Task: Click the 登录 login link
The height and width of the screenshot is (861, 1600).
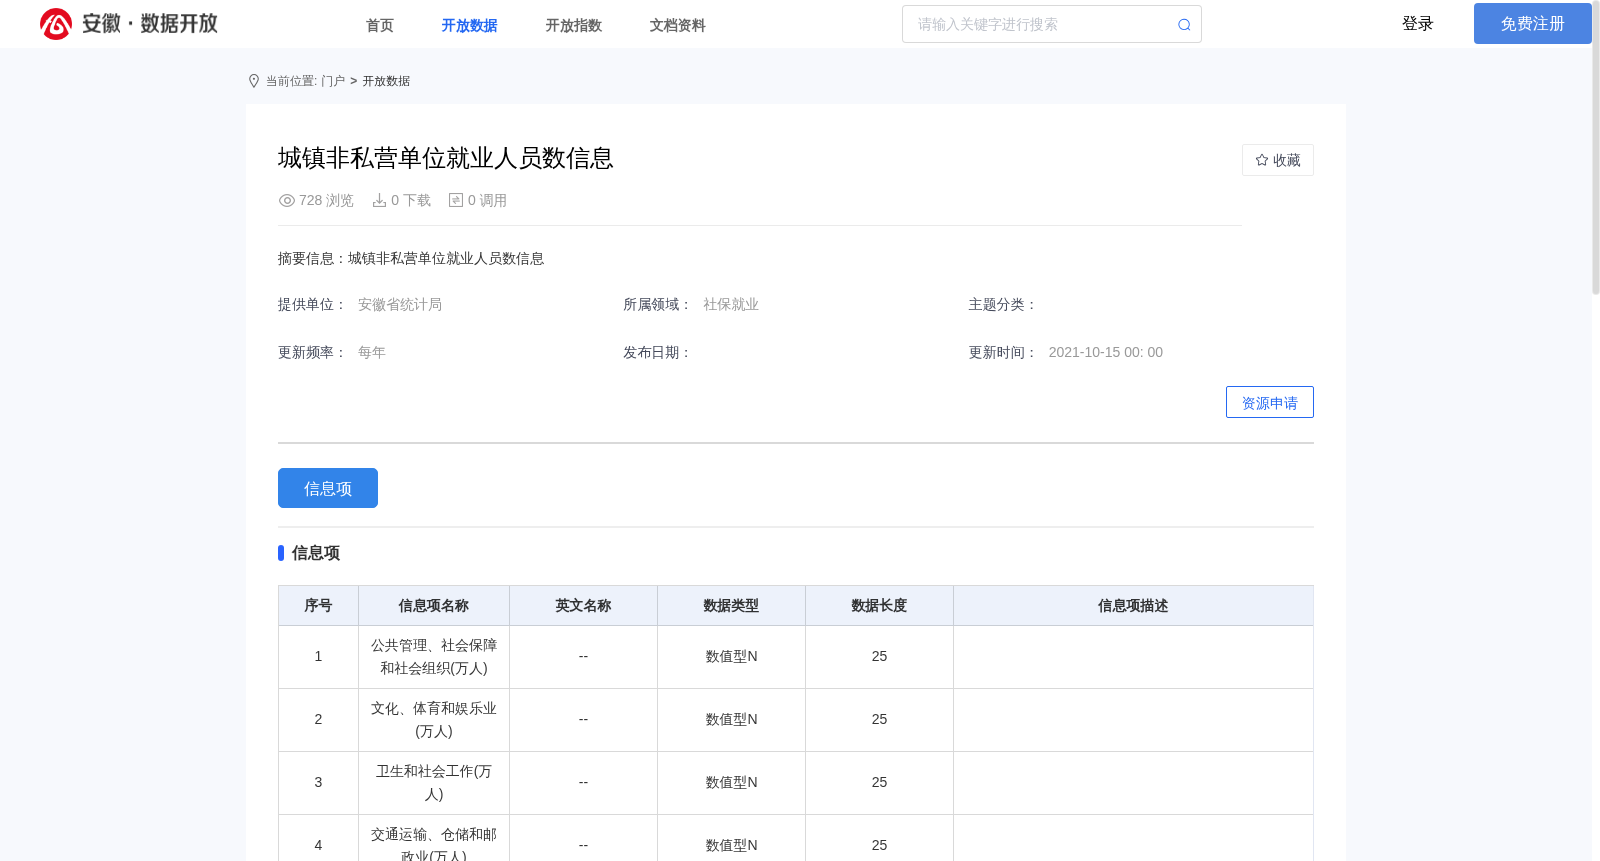Action: (1418, 24)
